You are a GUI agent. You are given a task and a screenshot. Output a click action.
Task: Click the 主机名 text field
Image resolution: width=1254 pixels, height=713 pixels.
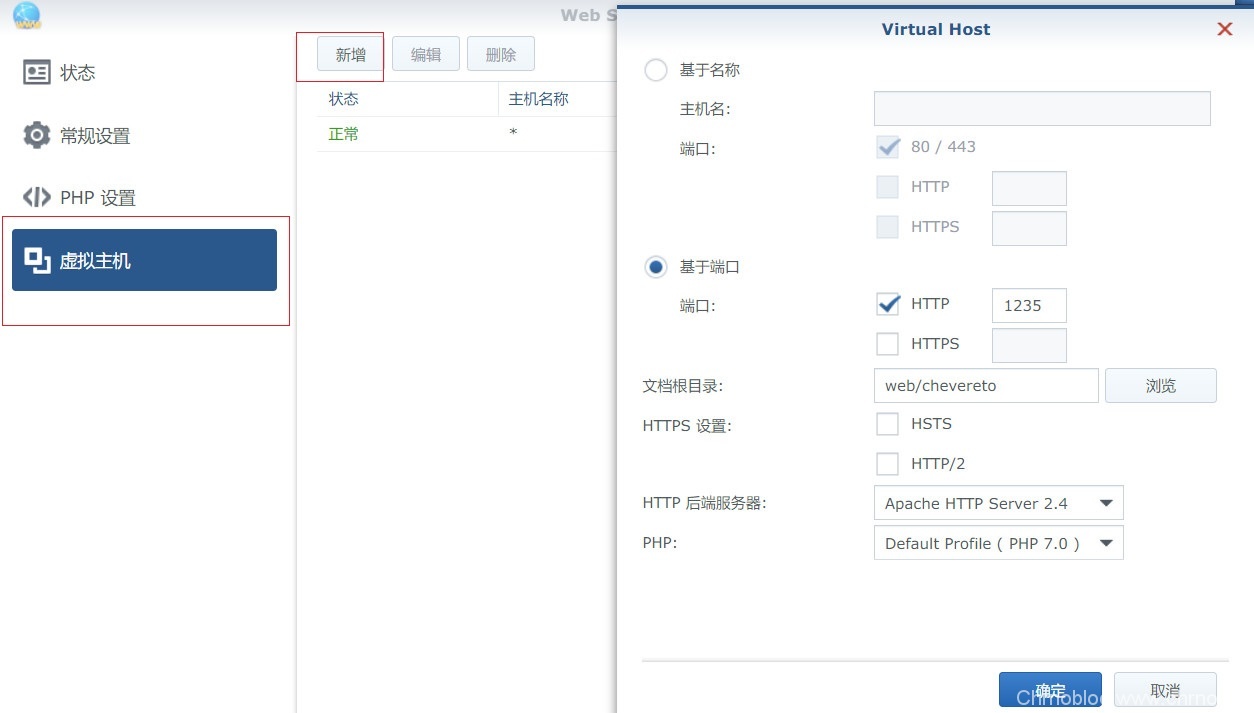pos(1041,109)
